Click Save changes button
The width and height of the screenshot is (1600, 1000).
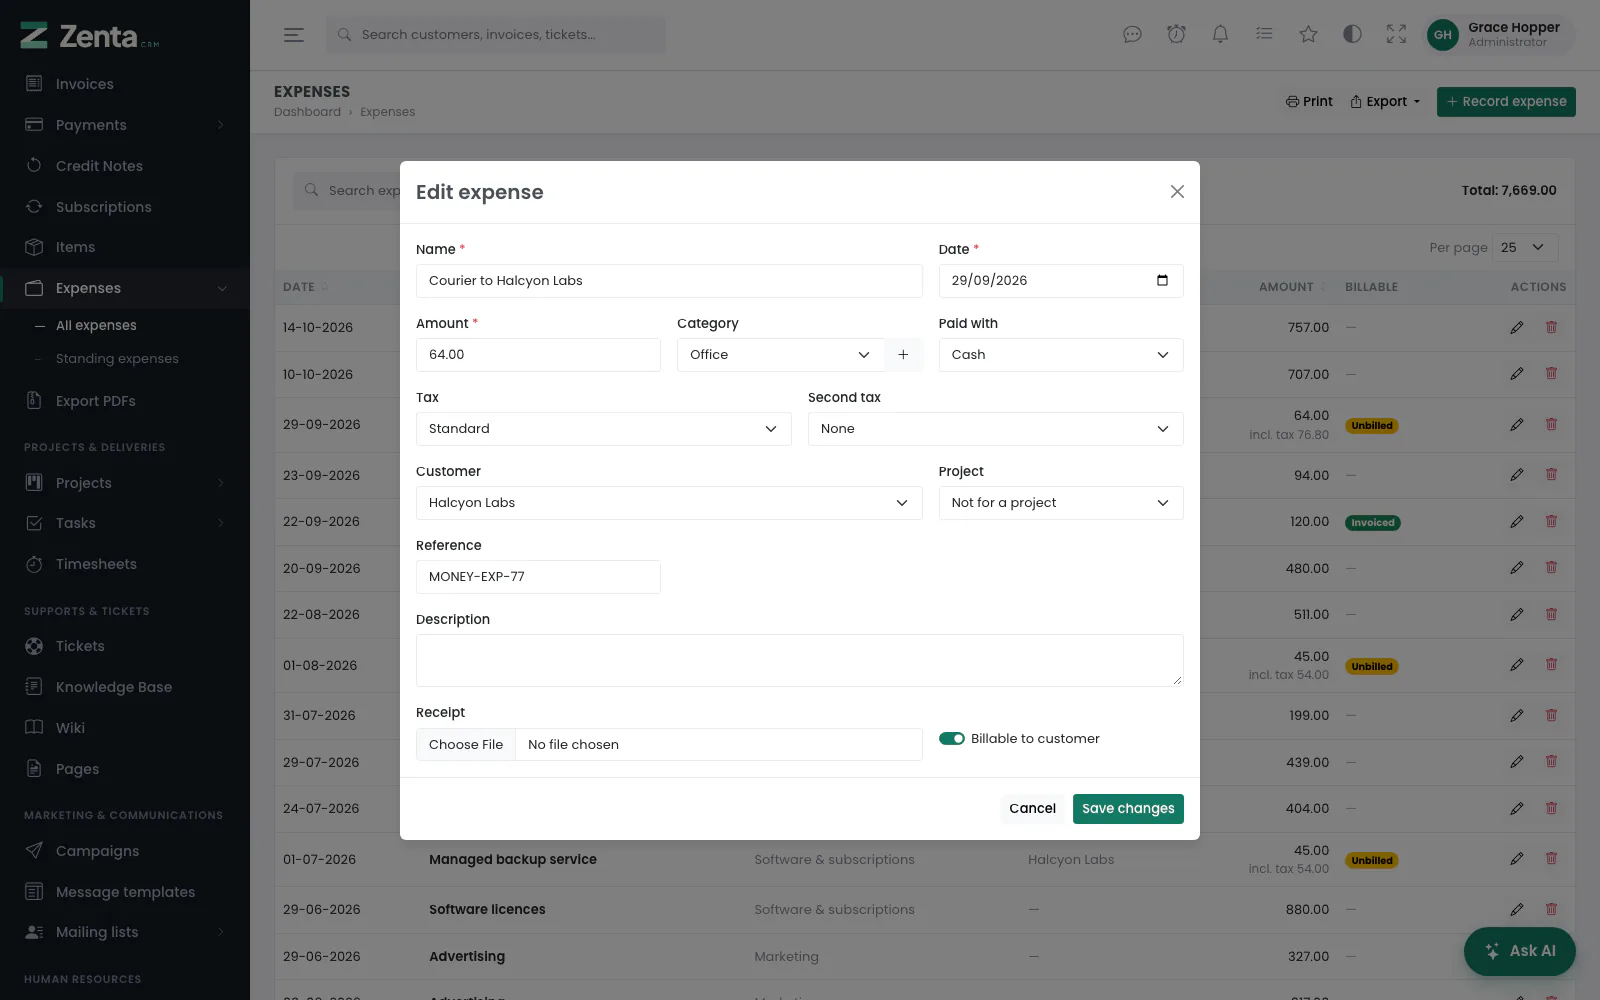point(1128,809)
